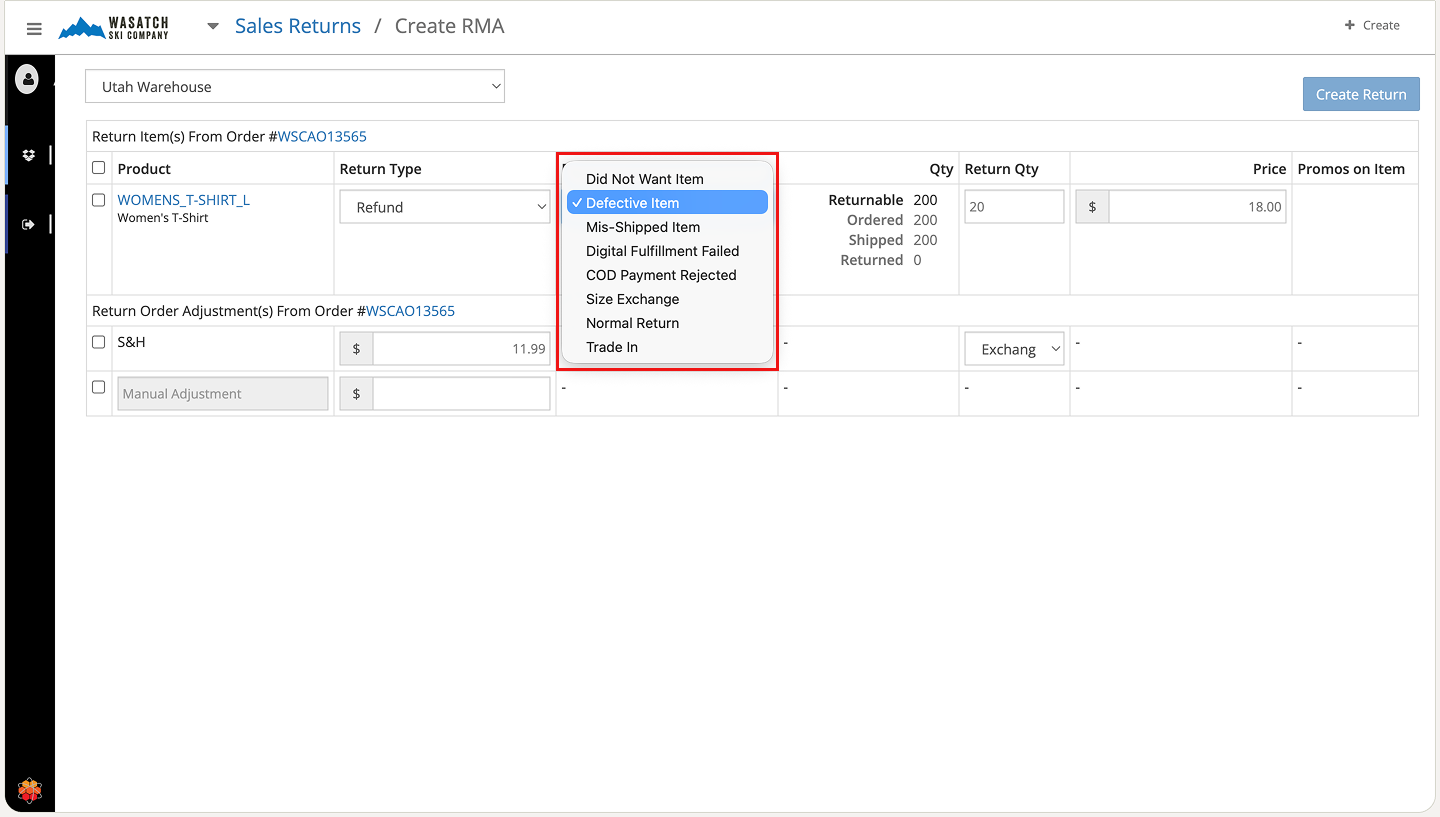Open the hamburger navigation menu
The width and height of the screenshot is (1440, 817).
[x=34, y=29]
